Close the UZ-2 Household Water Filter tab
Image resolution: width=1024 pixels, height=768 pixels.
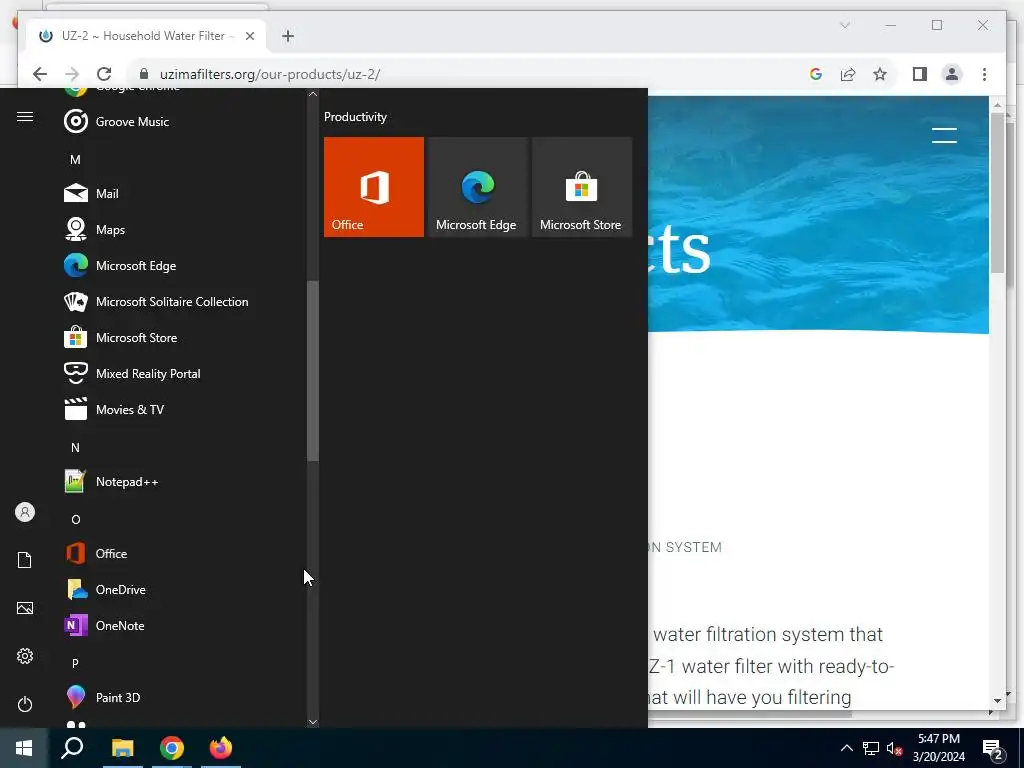tap(249, 36)
